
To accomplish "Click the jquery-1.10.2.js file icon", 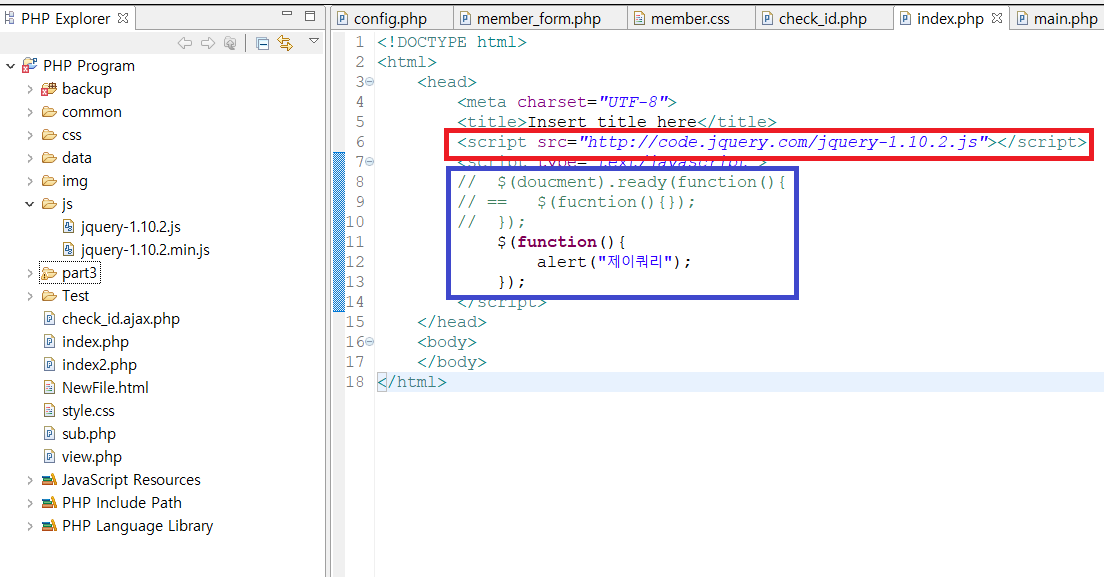I will [x=68, y=227].
